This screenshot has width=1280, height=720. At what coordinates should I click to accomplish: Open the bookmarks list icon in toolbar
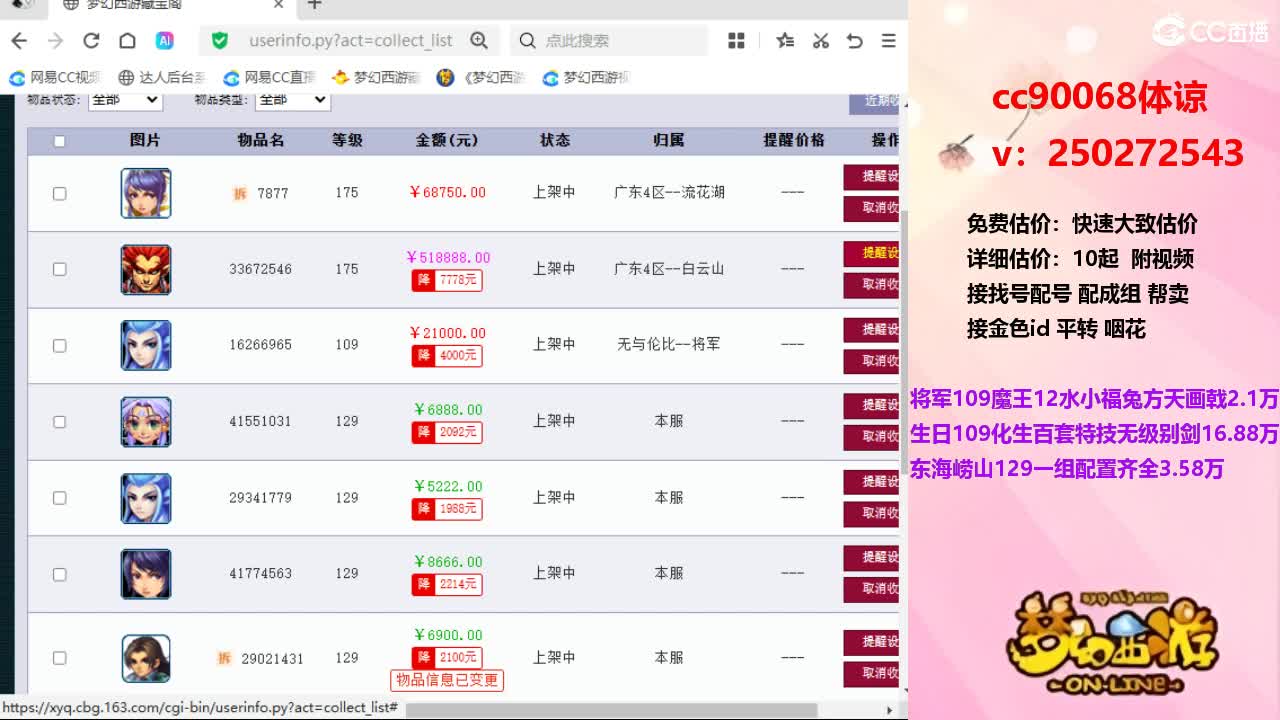785,40
